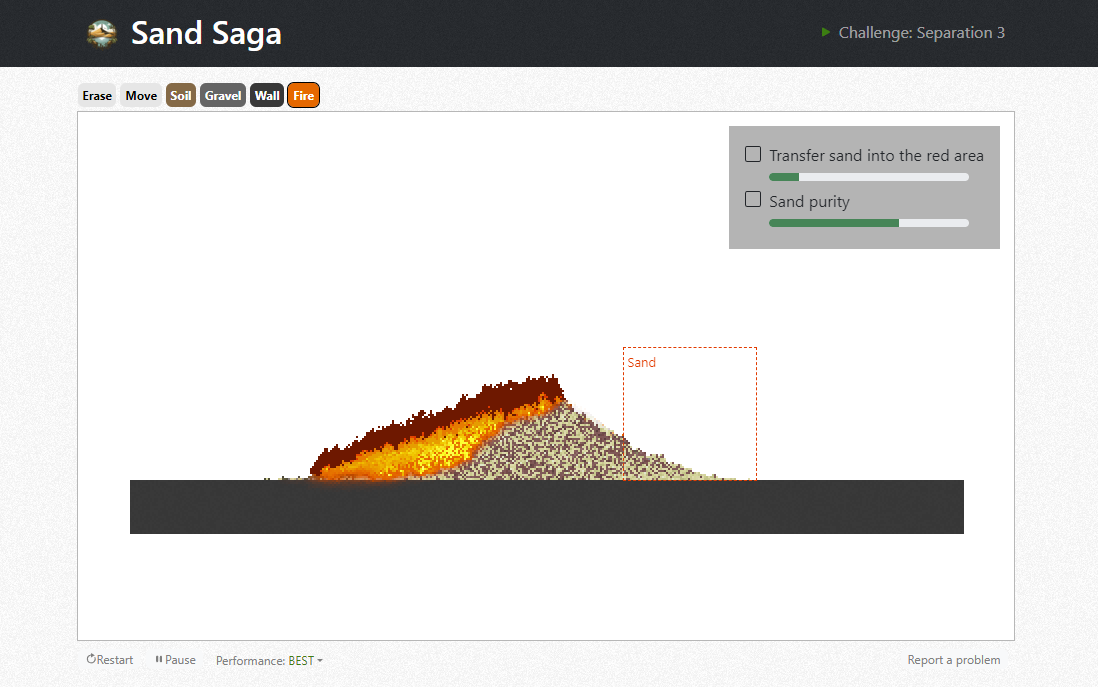Click the Sand purity progress bar
The height and width of the screenshot is (687, 1098).
pos(868,223)
